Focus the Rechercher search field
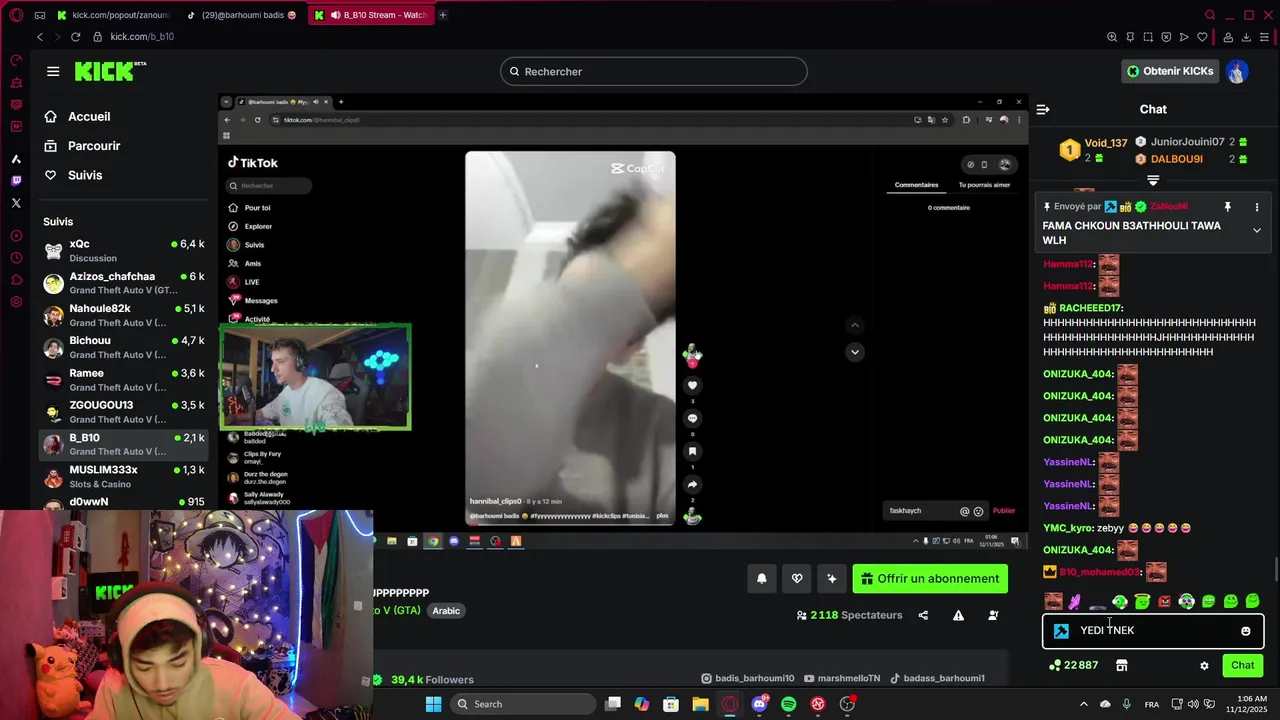This screenshot has height=720, width=1280. pos(654,71)
